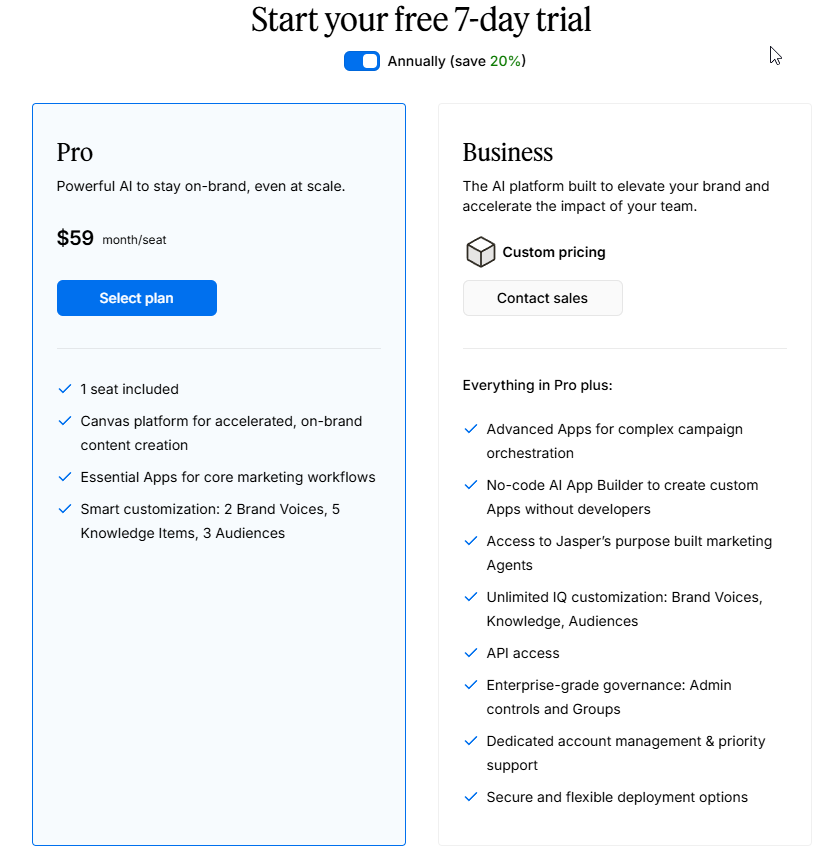Click the checkmark beside Unlimited IQ customization
The width and height of the screenshot is (839, 854).
[471, 597]
